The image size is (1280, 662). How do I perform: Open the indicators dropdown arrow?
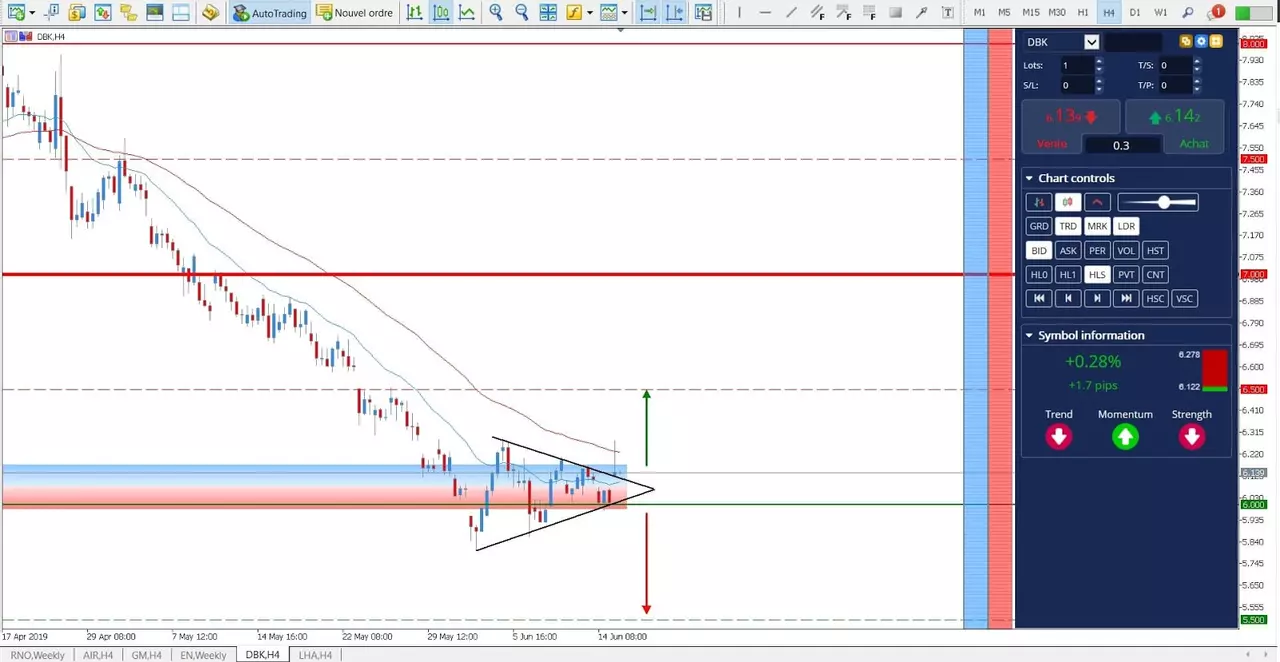[590, 13]
